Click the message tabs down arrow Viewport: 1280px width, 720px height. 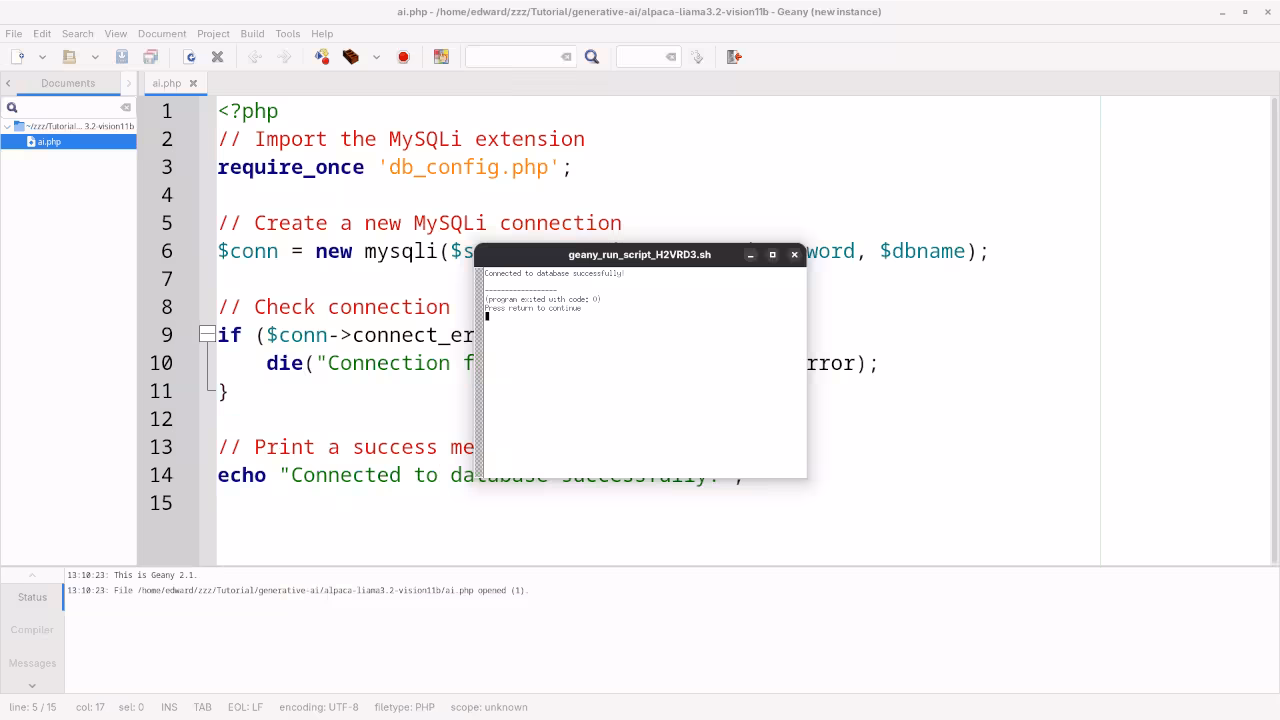tap(32, 685)
